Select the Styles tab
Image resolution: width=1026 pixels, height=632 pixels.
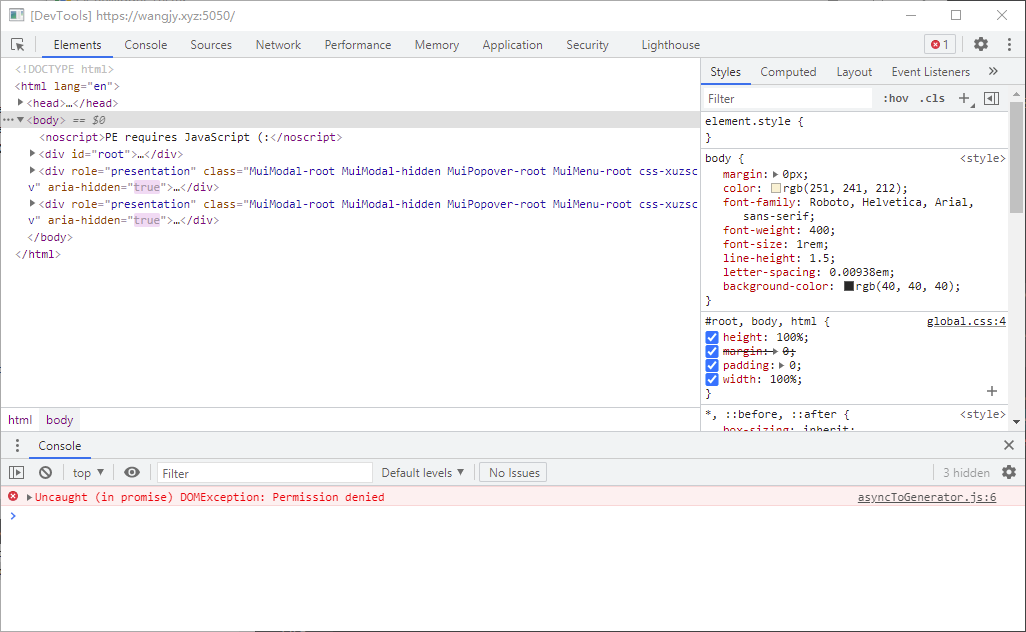(x=725, y=72)
